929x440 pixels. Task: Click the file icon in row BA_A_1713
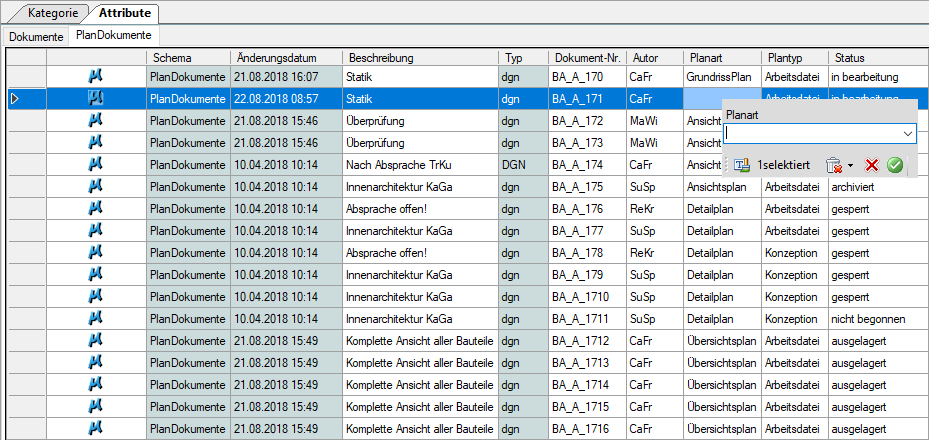pos(96,363)
